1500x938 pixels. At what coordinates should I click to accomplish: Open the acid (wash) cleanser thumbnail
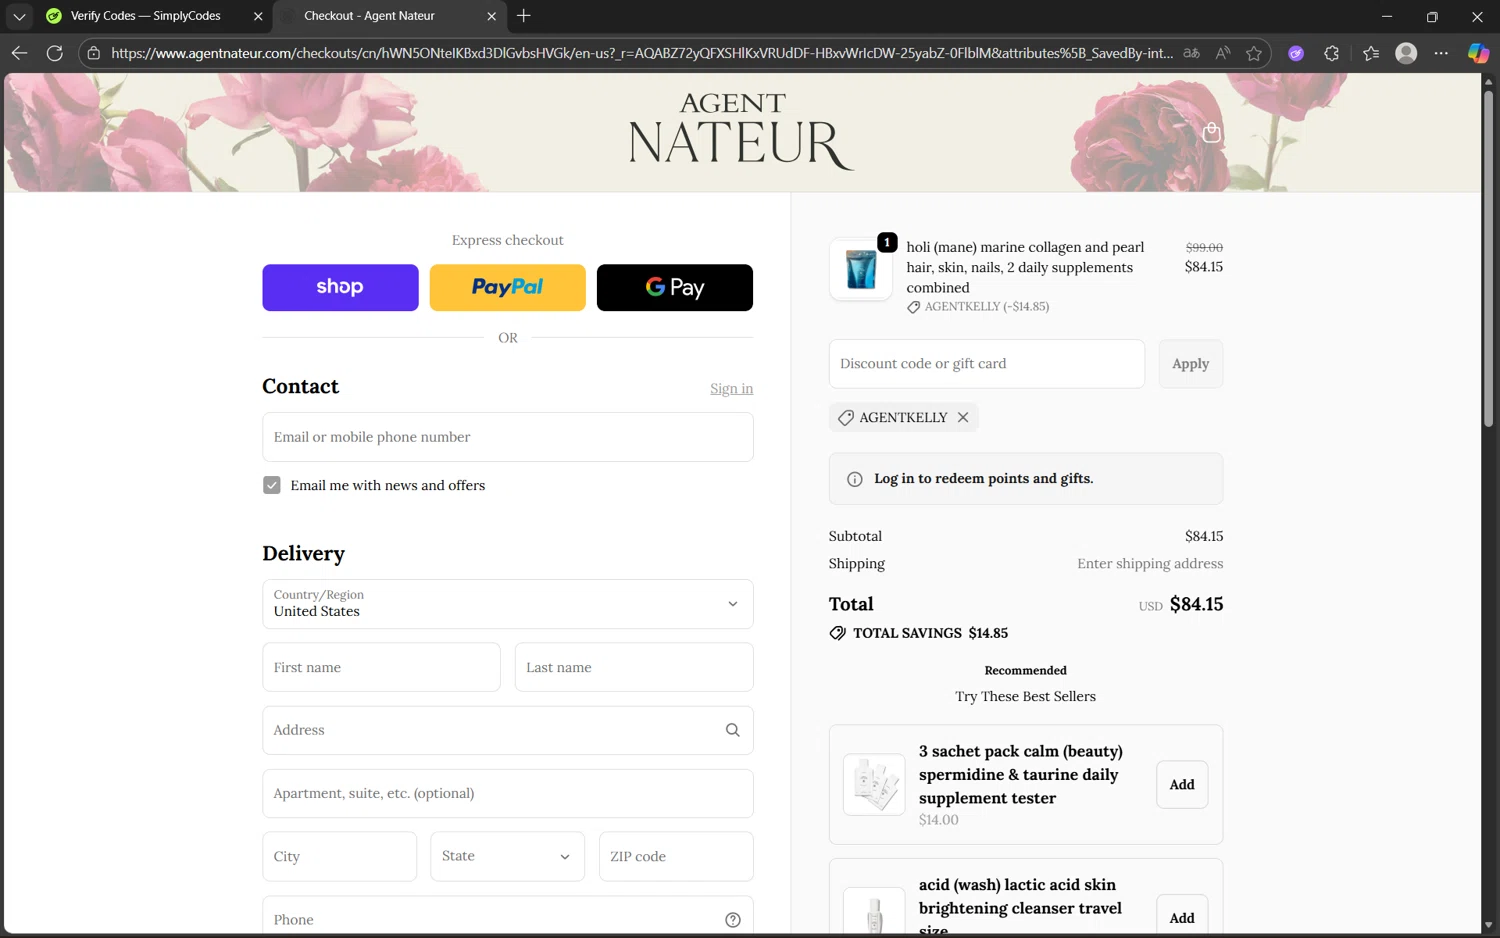[x=874, y=912]
